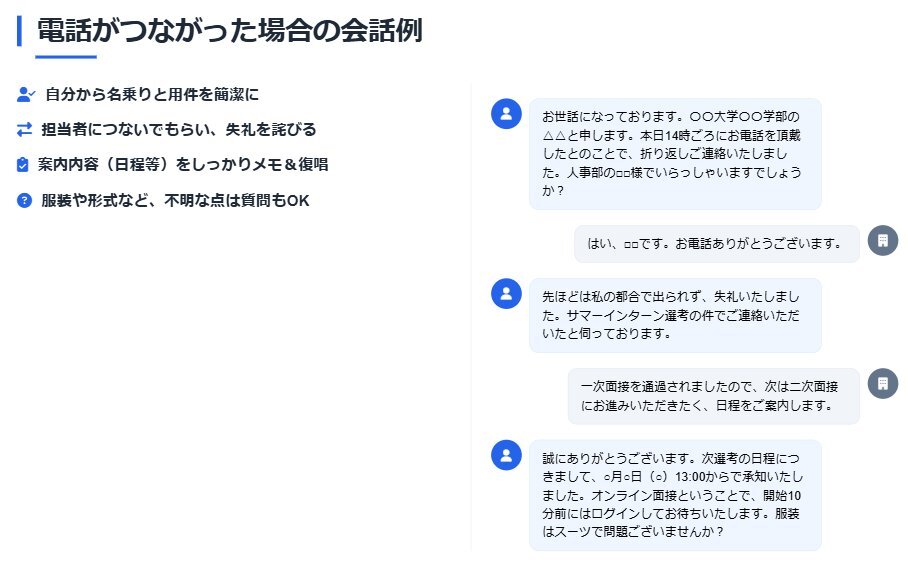Select the text 自分から名乗りと用件を簡潔に

click(152, 94)
